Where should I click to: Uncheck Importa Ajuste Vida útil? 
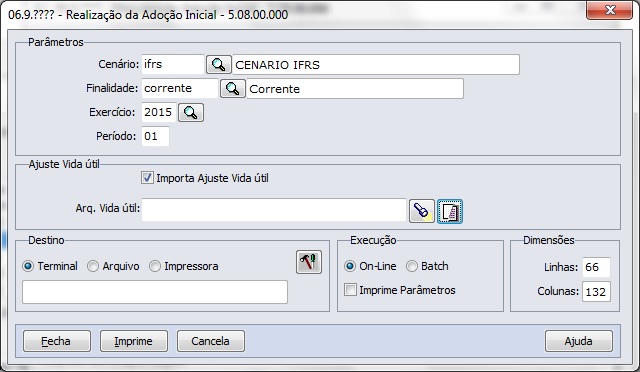point(147,178)
